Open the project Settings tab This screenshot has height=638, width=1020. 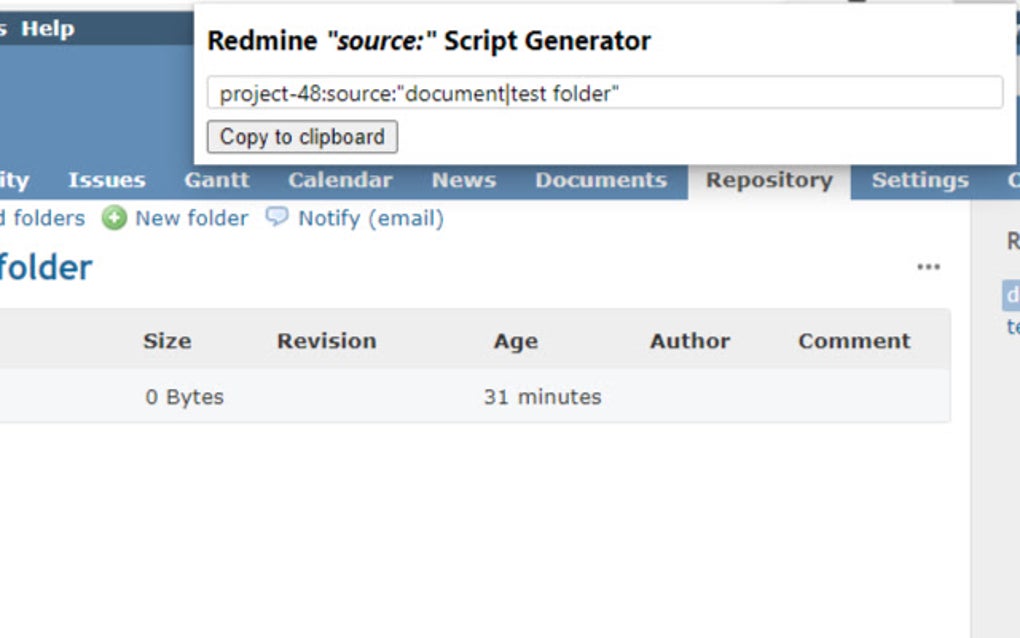919,181
